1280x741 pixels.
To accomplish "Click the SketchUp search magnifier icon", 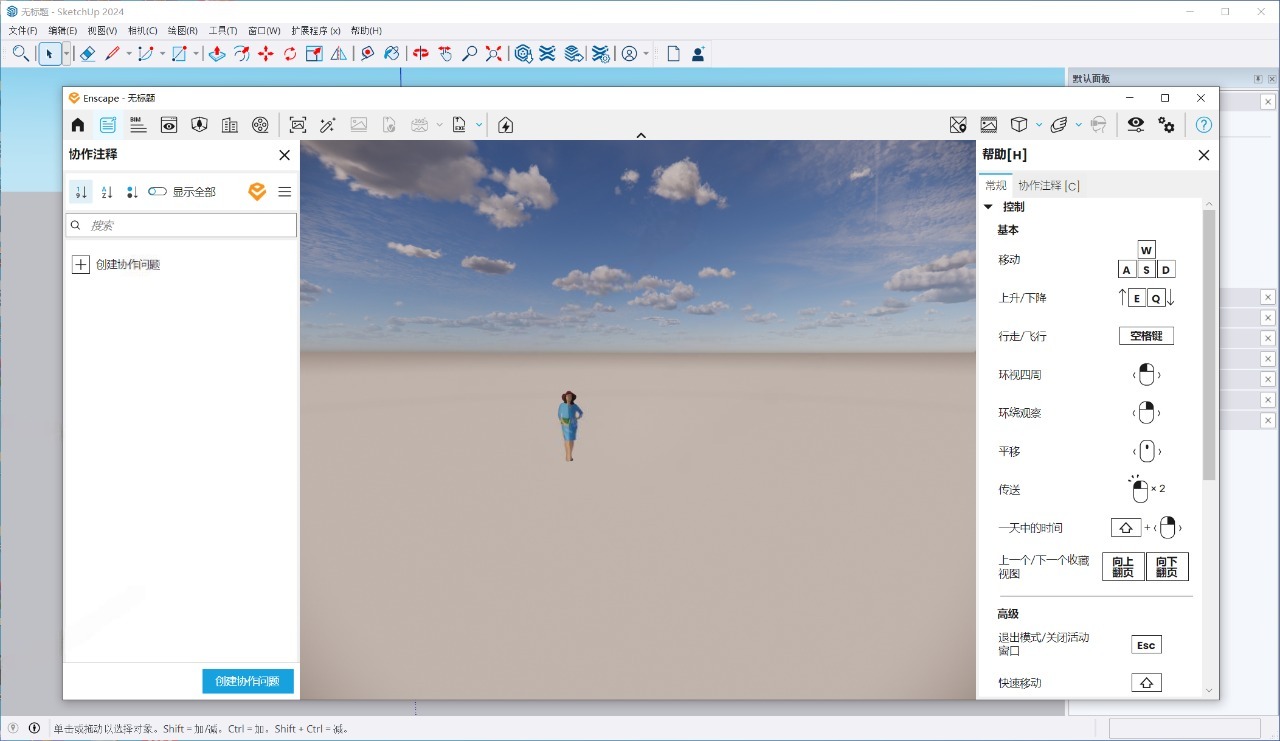I will tap(21, 54).
